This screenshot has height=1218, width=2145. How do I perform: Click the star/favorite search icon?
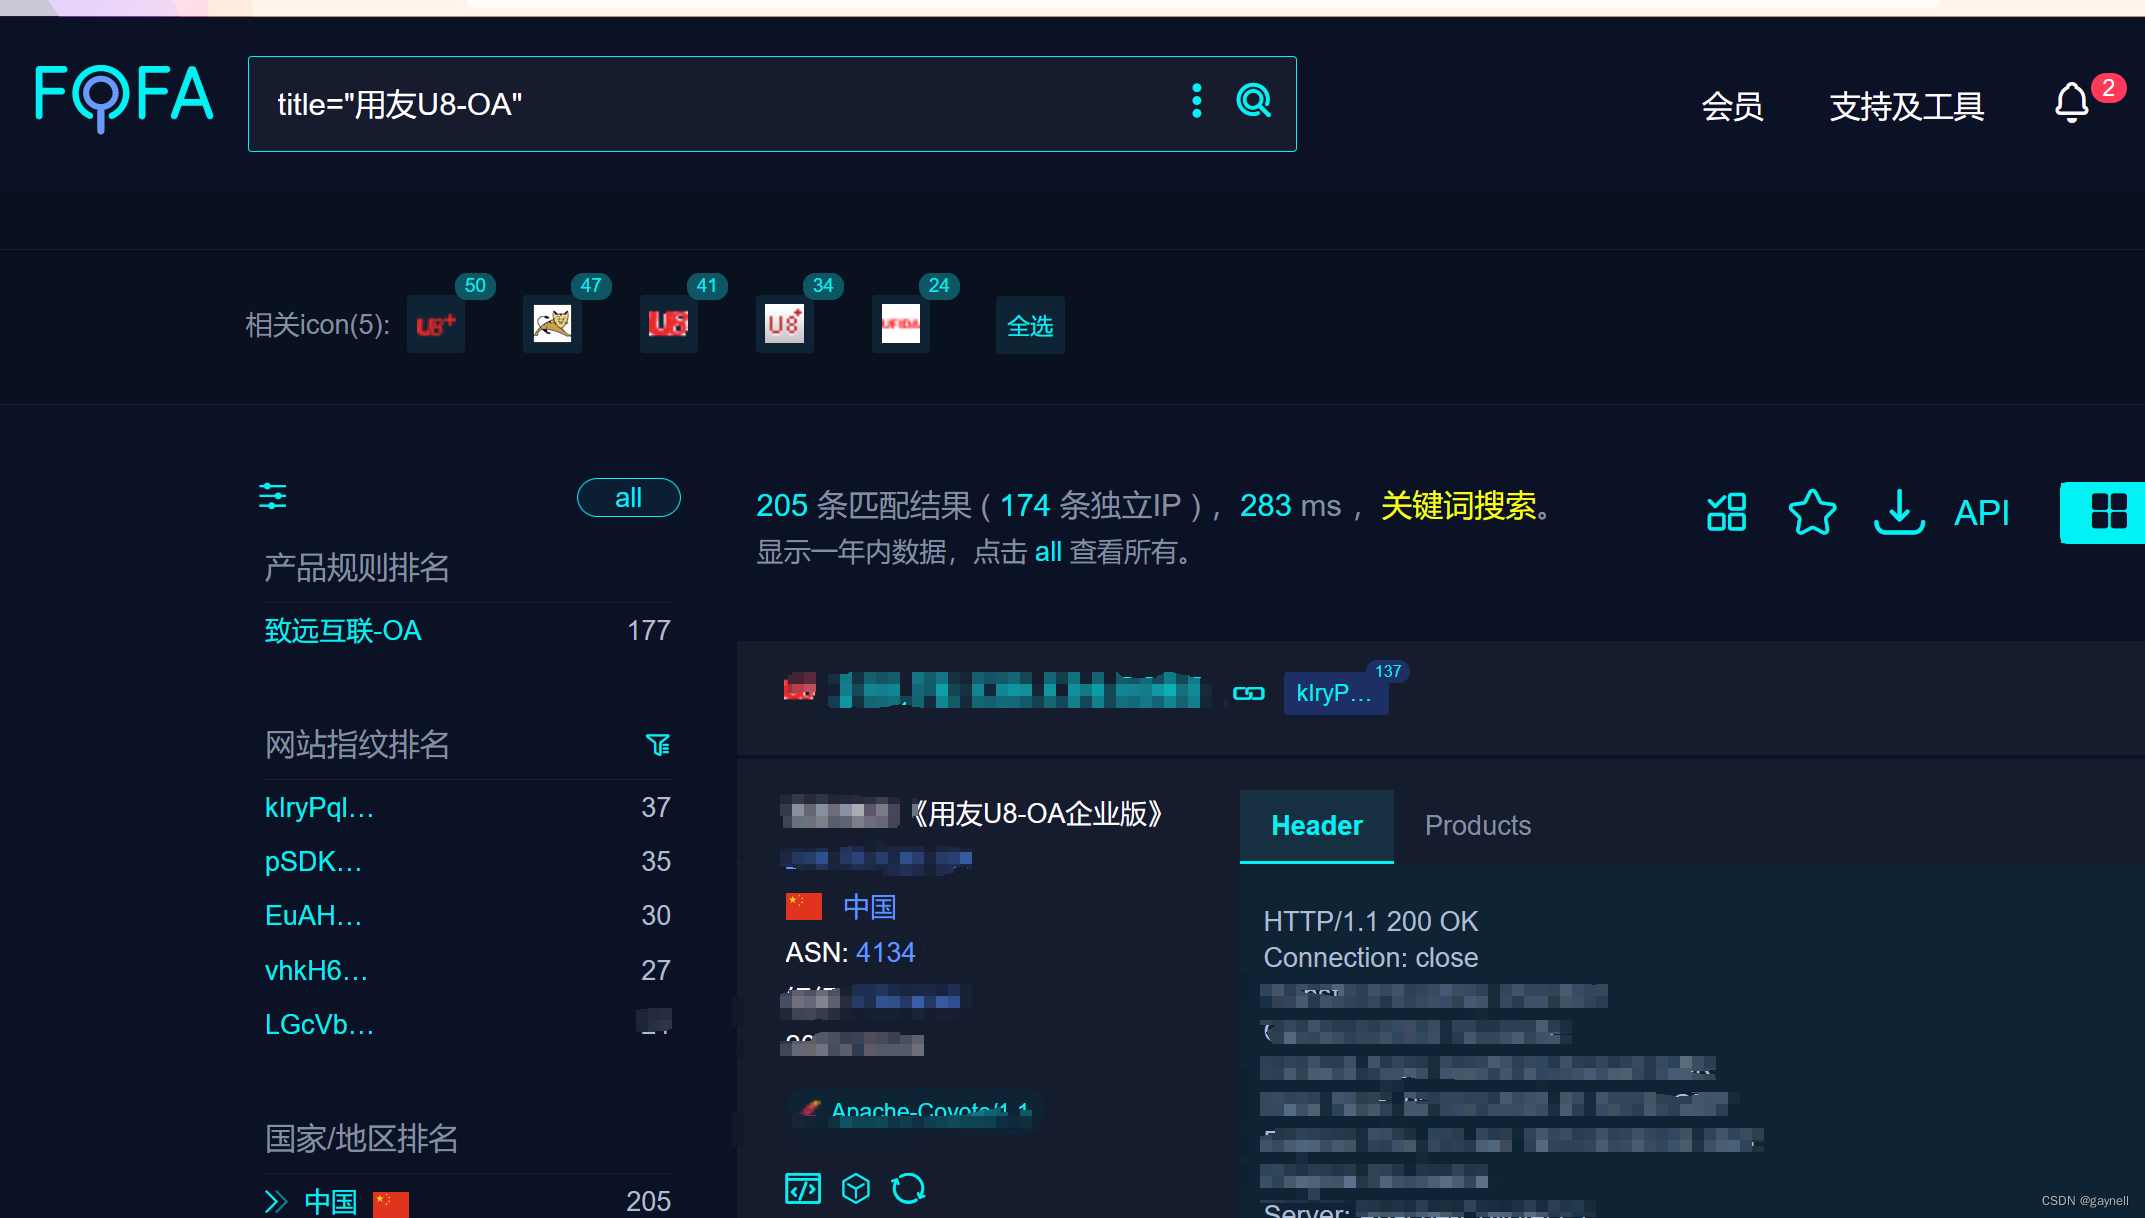(1815, 513)
